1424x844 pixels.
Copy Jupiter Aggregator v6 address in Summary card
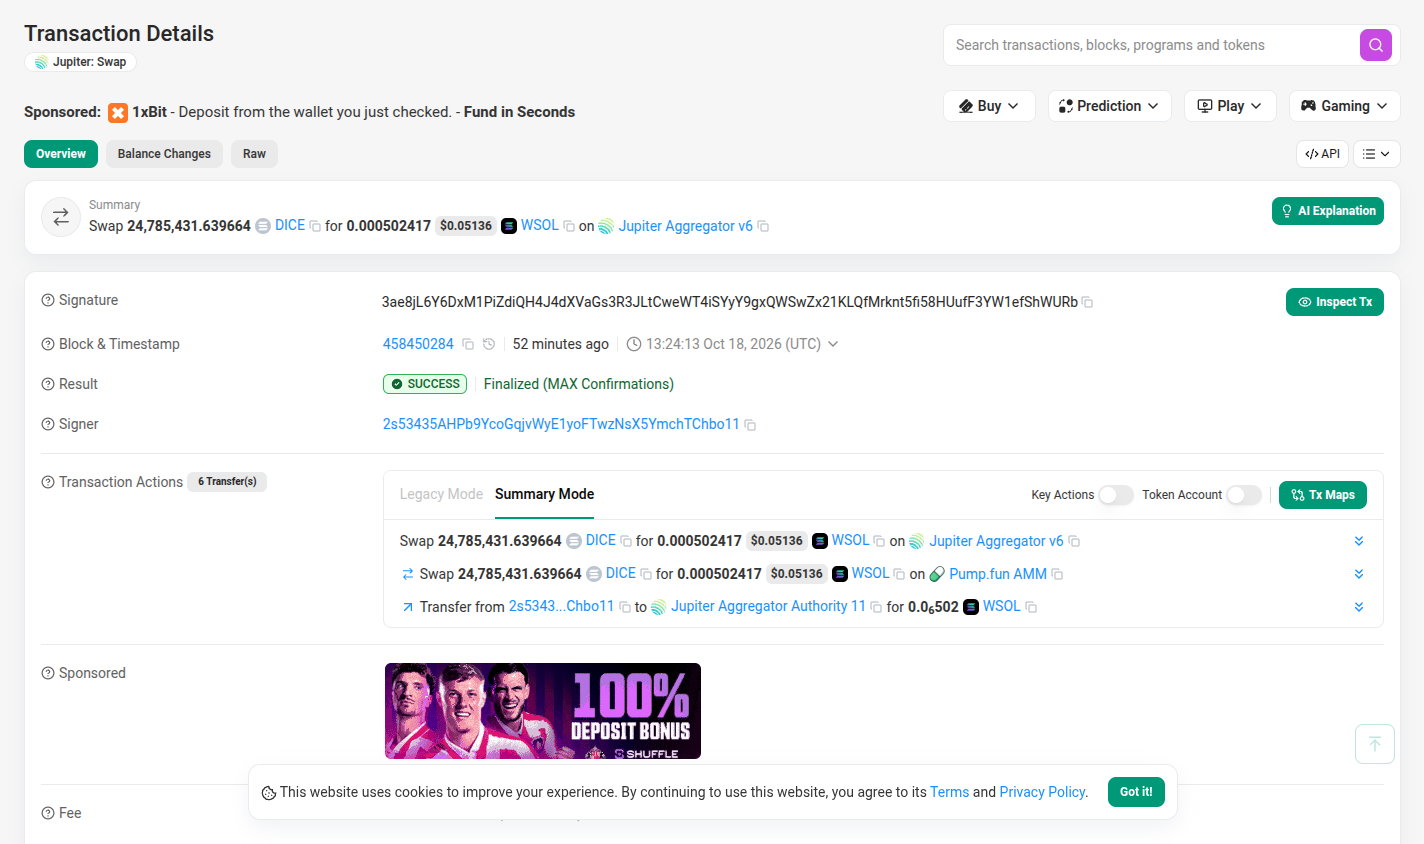click(x=763, y=227)
